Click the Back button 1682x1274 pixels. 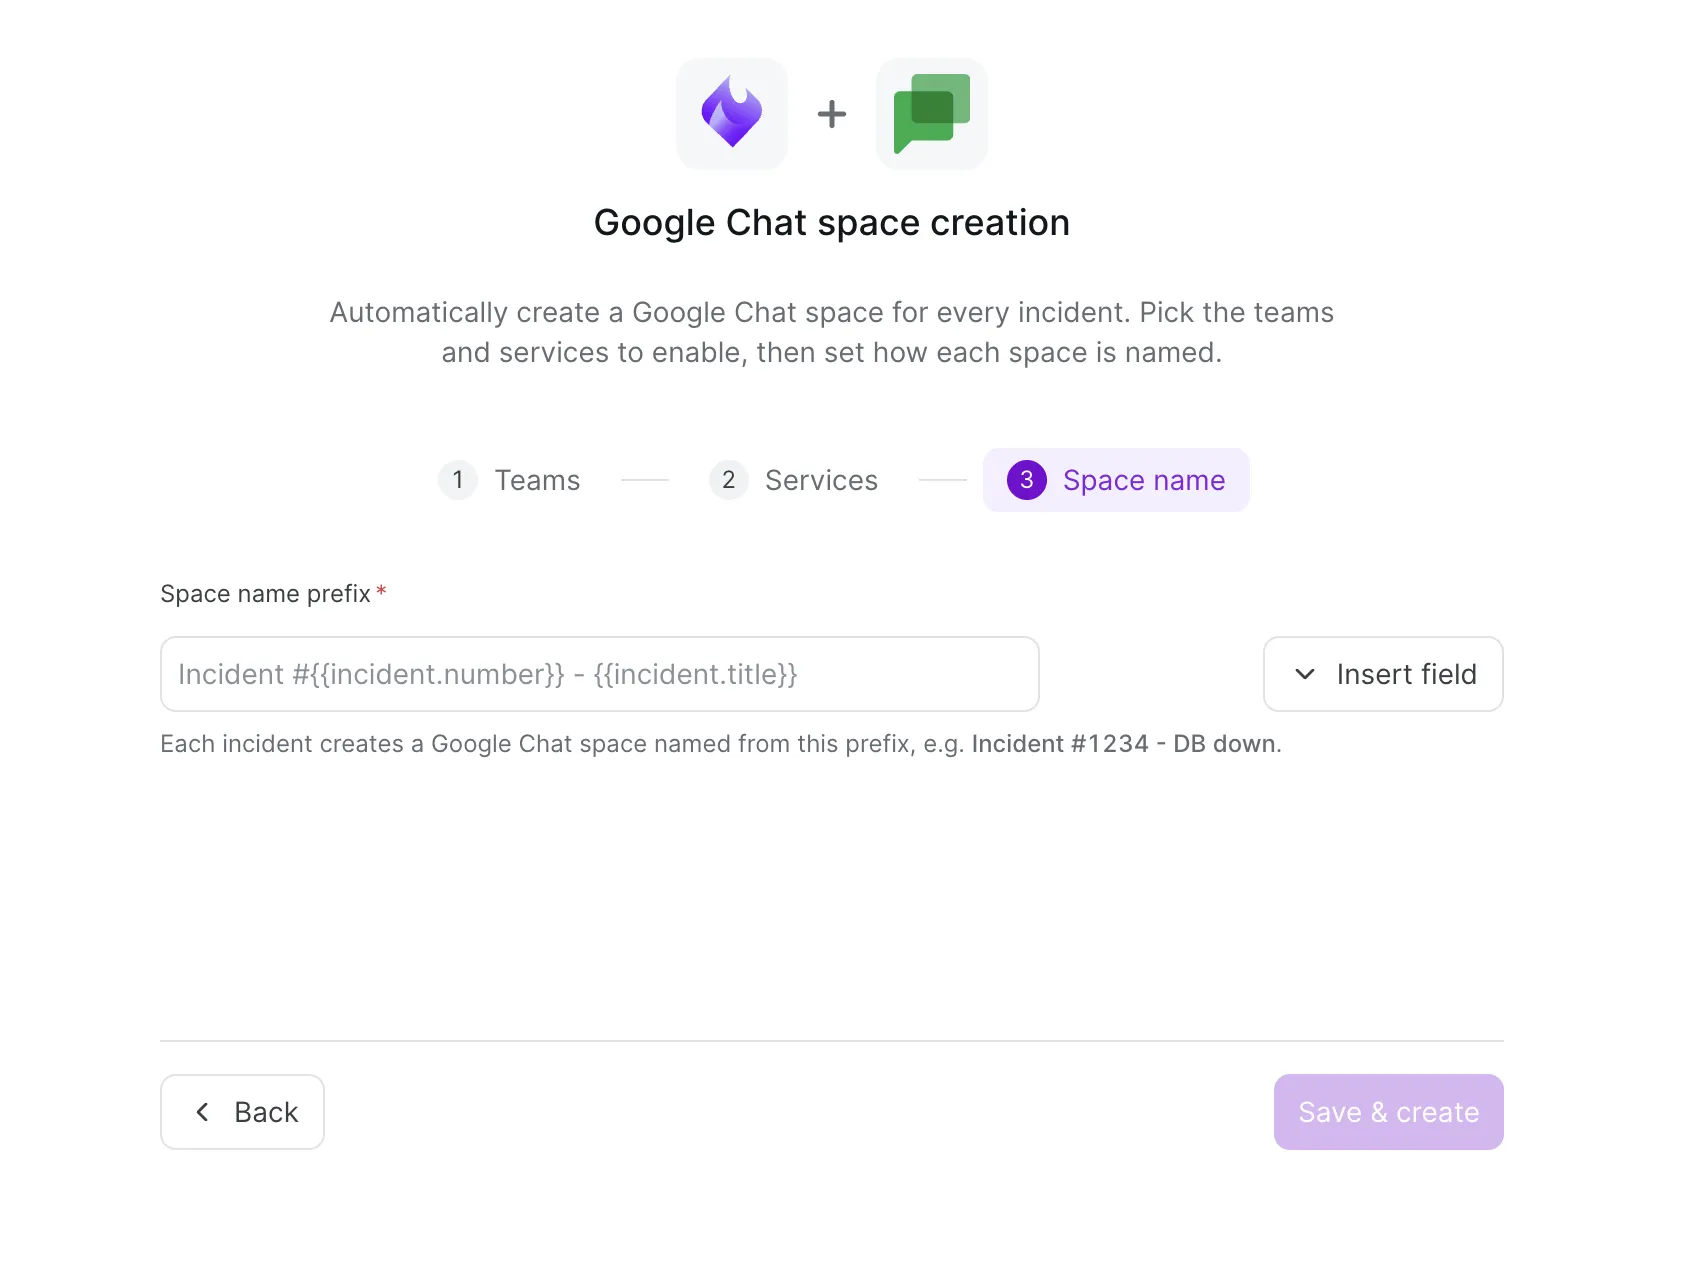click(x=242, y=1112)
